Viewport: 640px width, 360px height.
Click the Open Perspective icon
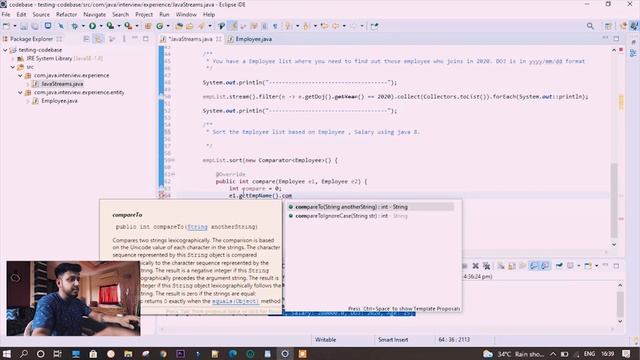(x=608, y=26)
